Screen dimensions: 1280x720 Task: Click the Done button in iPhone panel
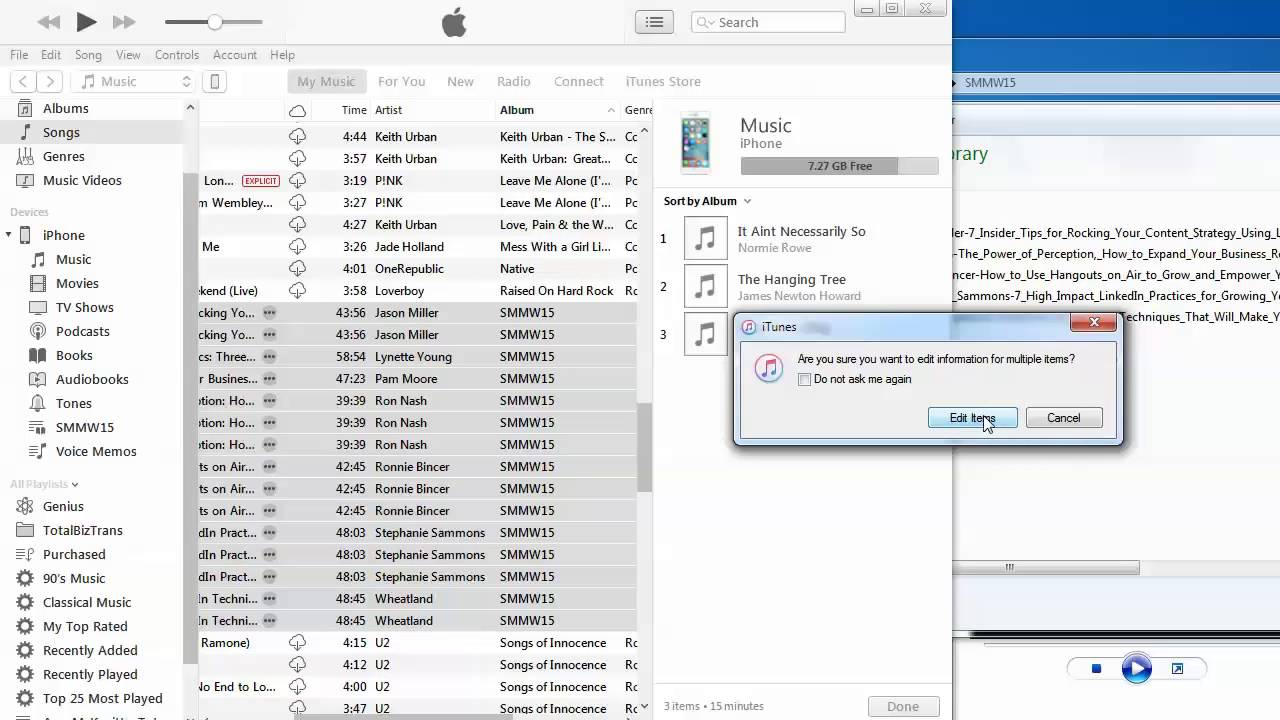click(x=902, y=706)
